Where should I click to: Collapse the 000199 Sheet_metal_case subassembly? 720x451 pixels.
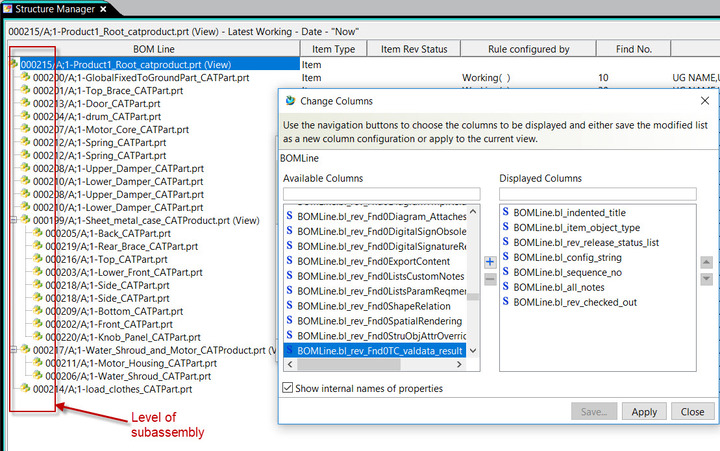[14, 220]
